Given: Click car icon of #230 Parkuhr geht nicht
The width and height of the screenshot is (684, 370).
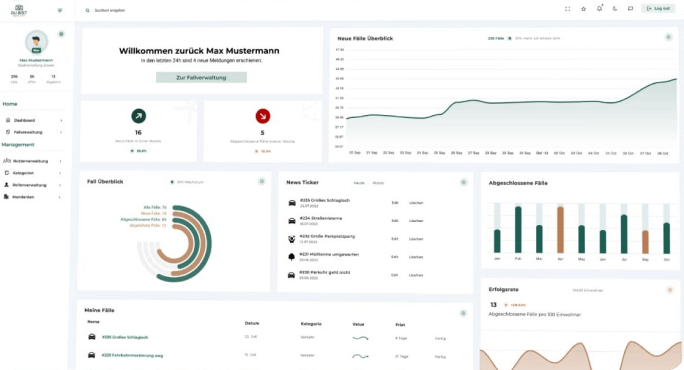Looking at the screenshot, I should (x=291, y=275).
